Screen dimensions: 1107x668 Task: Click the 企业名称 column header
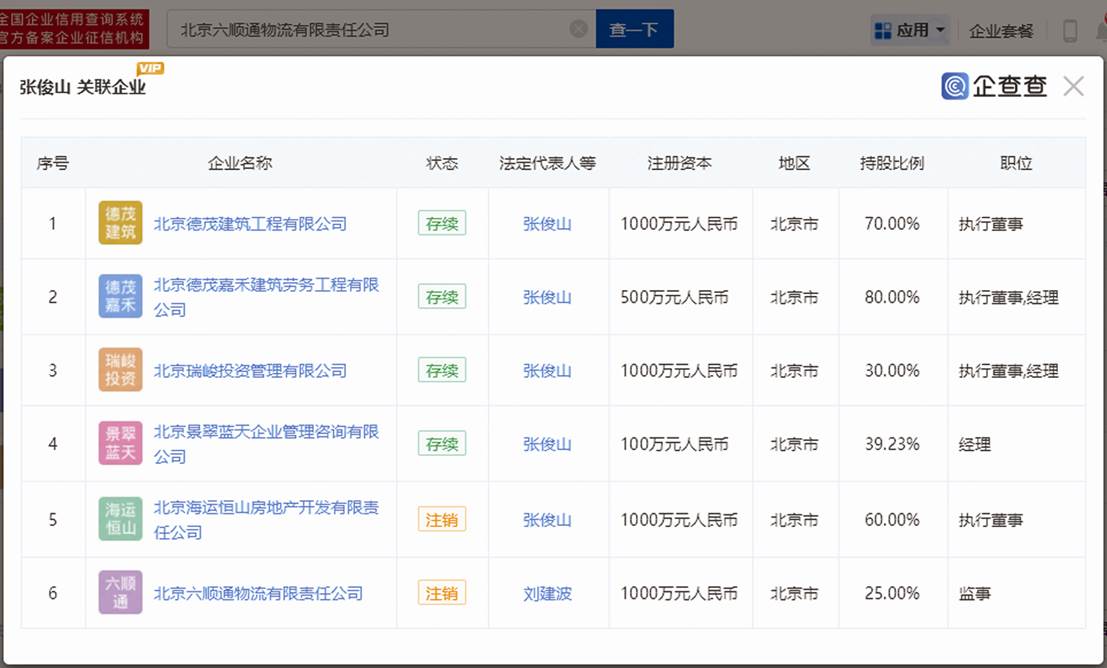click(239, 163)
